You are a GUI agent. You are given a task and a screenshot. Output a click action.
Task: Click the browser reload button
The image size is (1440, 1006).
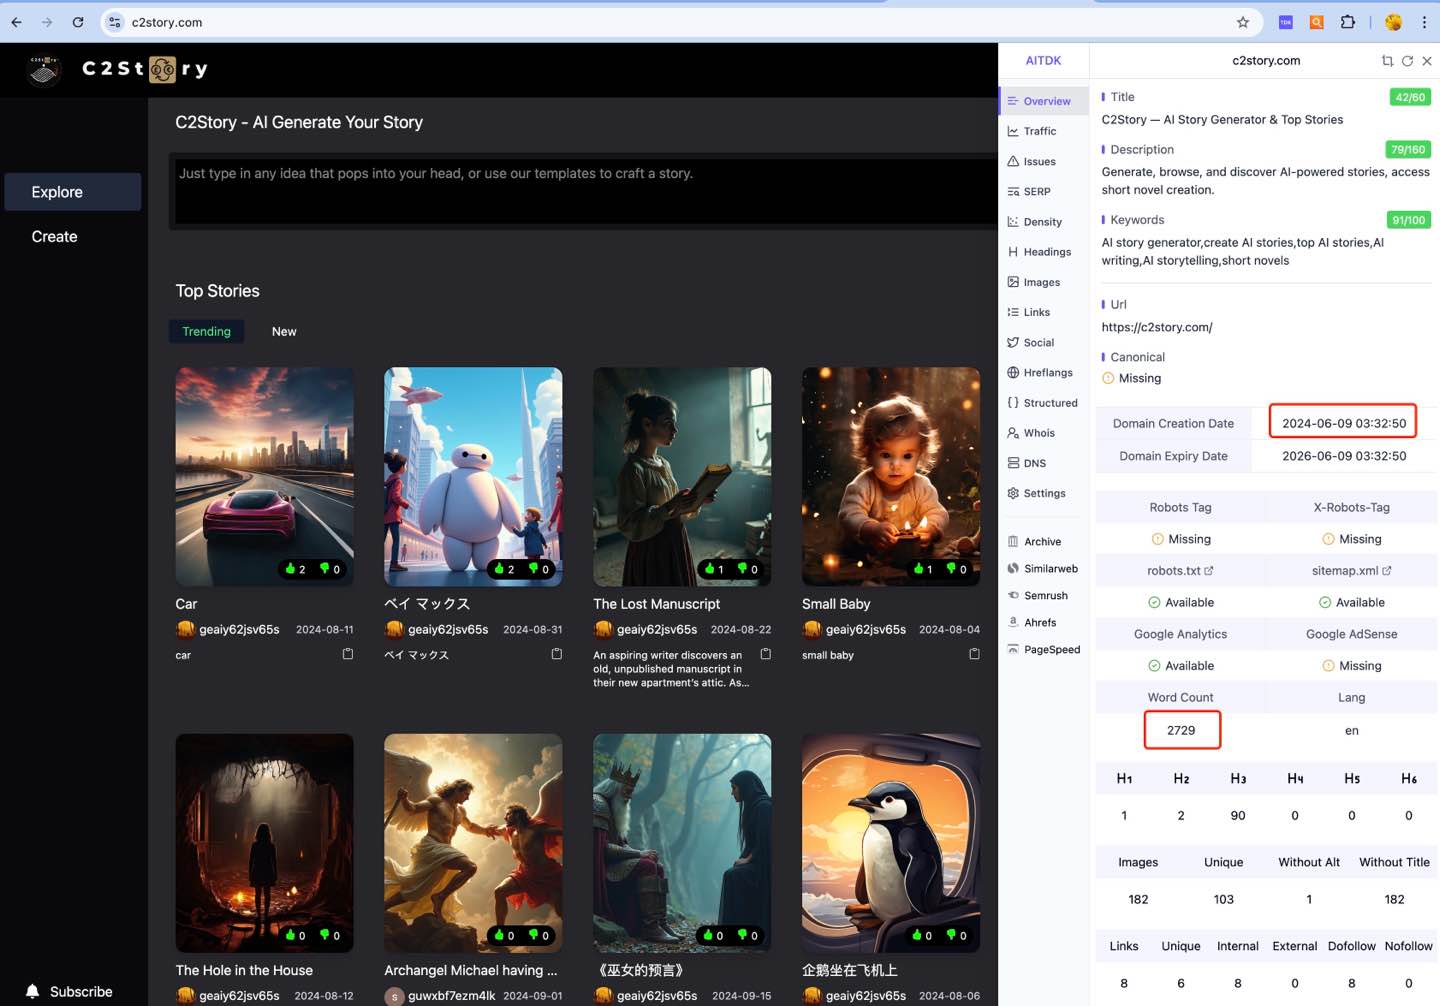[78, 22]
